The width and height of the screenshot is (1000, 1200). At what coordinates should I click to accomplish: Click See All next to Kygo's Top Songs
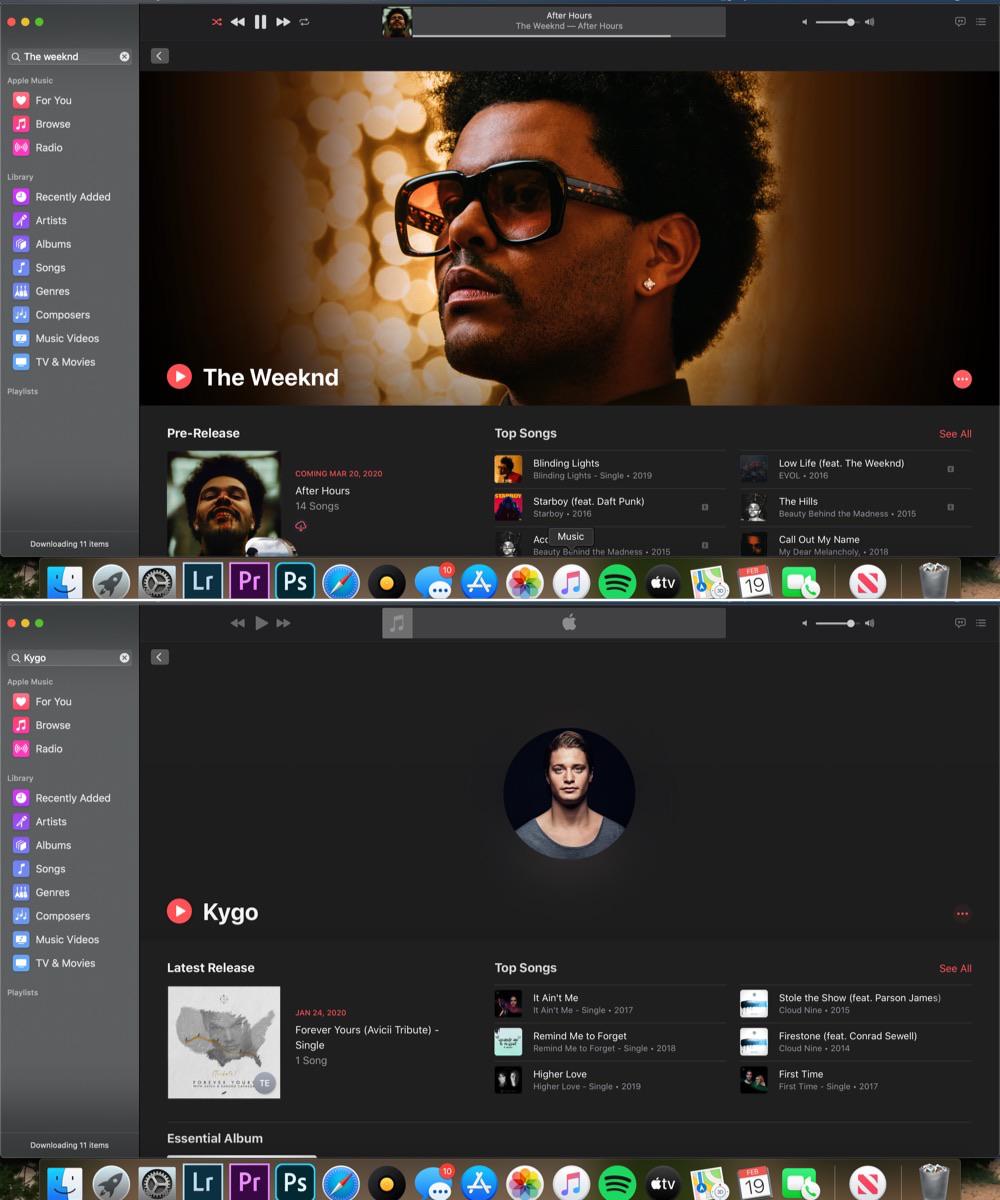[954, 968]
